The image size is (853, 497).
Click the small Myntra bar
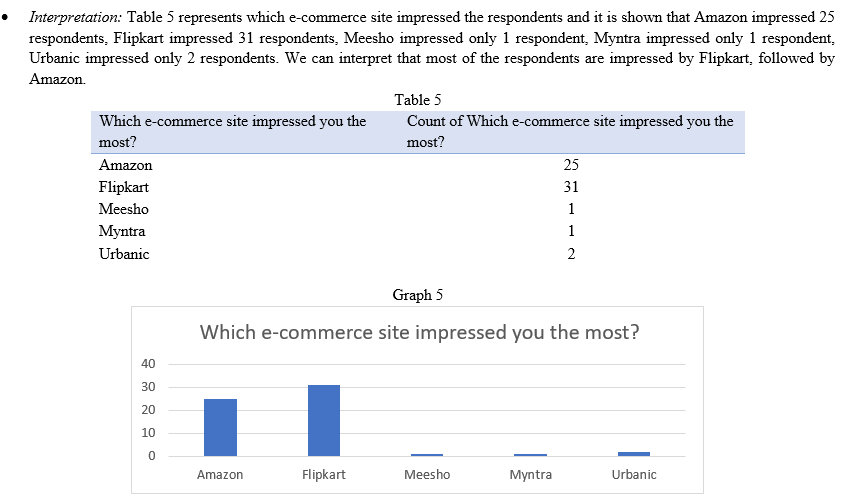point(530,455)
